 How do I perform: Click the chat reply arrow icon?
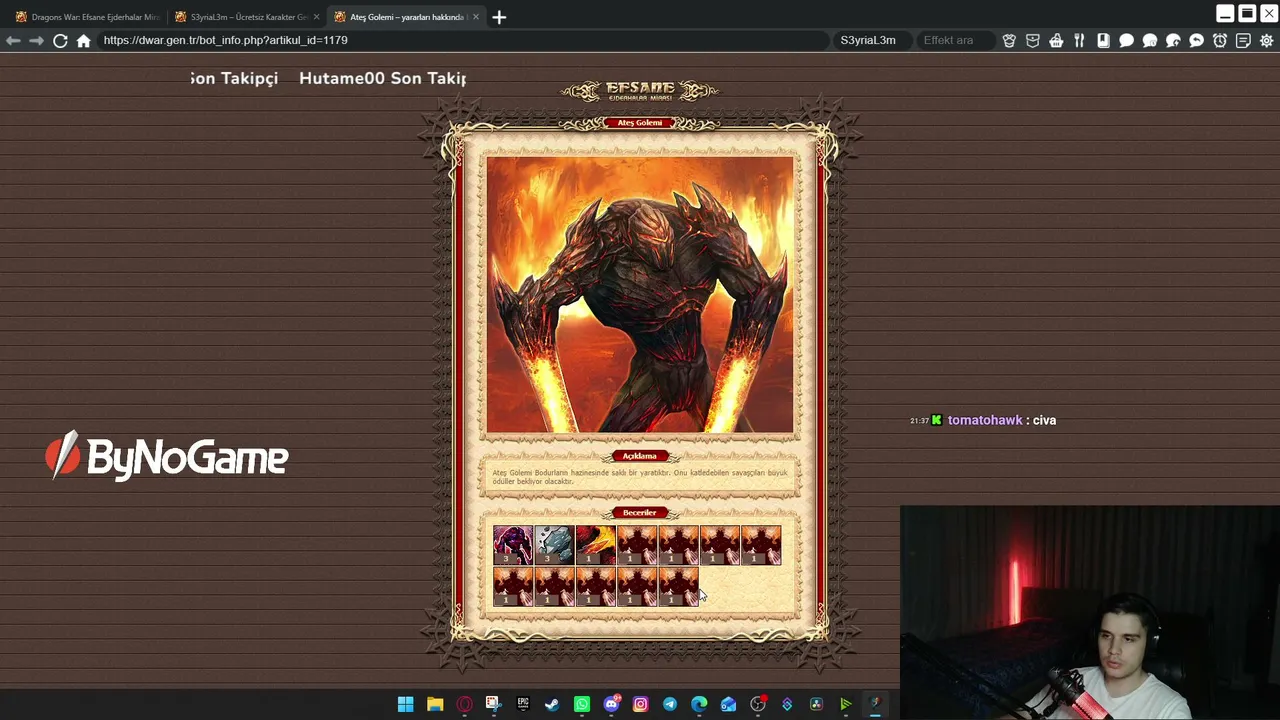(1196, 40)
